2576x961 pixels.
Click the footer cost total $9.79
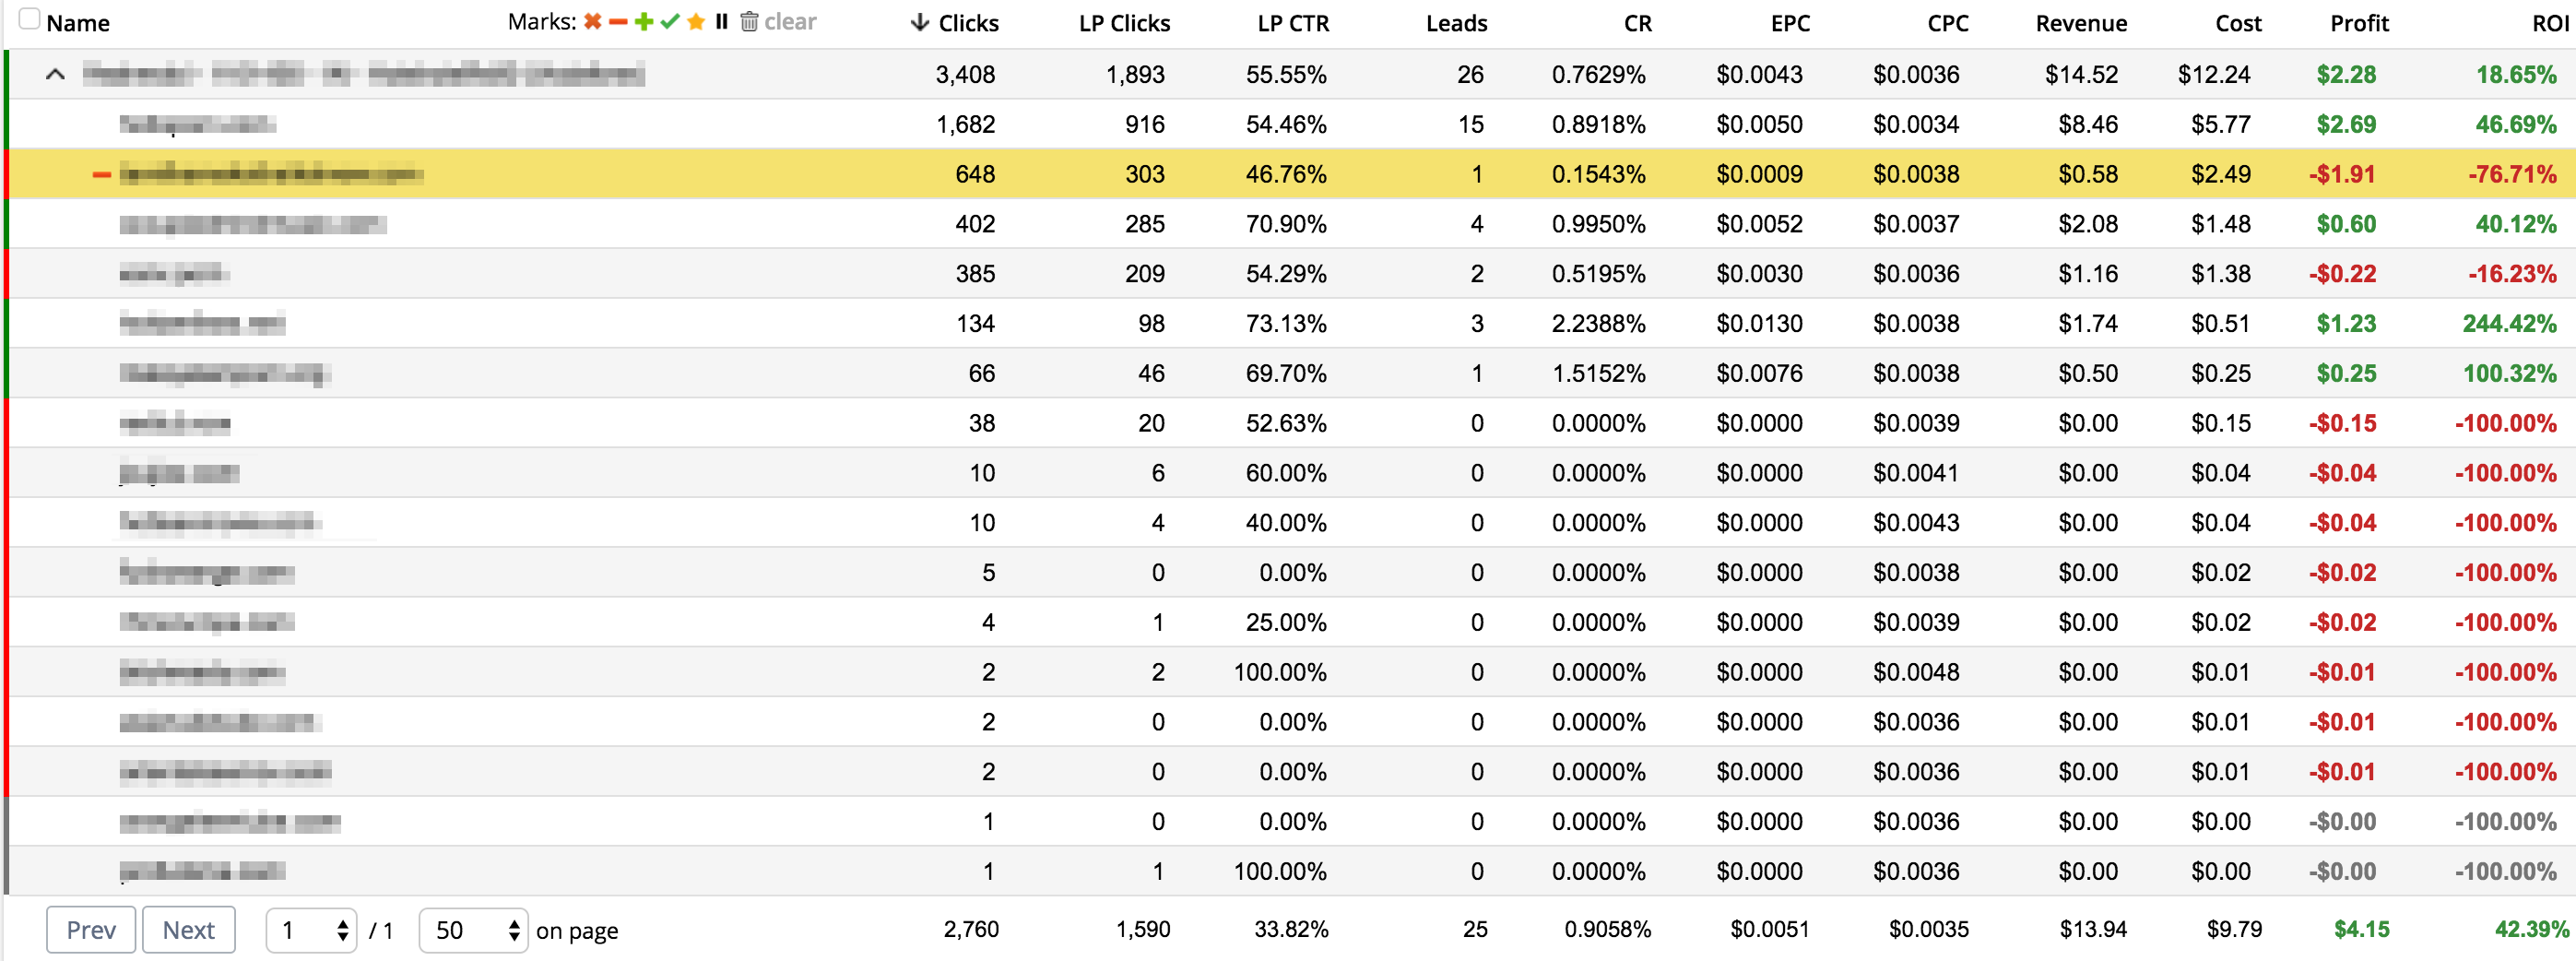click(x=2234, y=930)
